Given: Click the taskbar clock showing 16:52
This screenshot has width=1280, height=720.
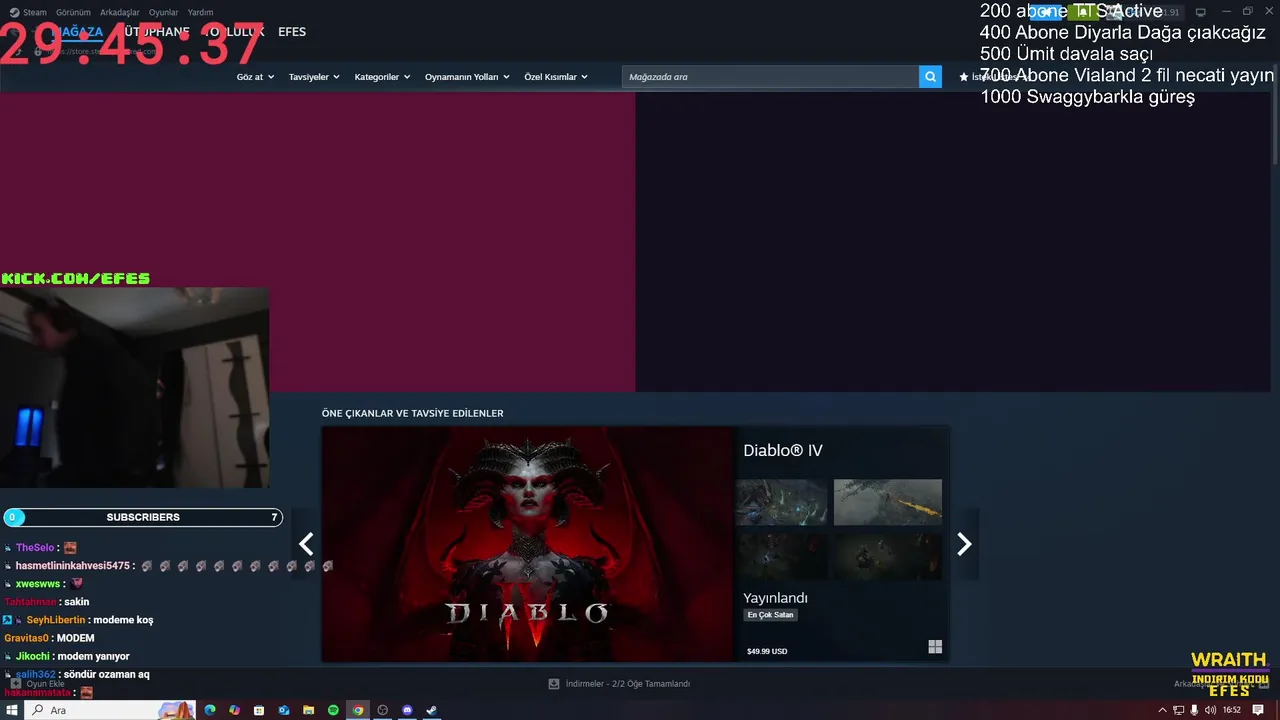Looking at the screenshot, I should (x=1232, y=710).
